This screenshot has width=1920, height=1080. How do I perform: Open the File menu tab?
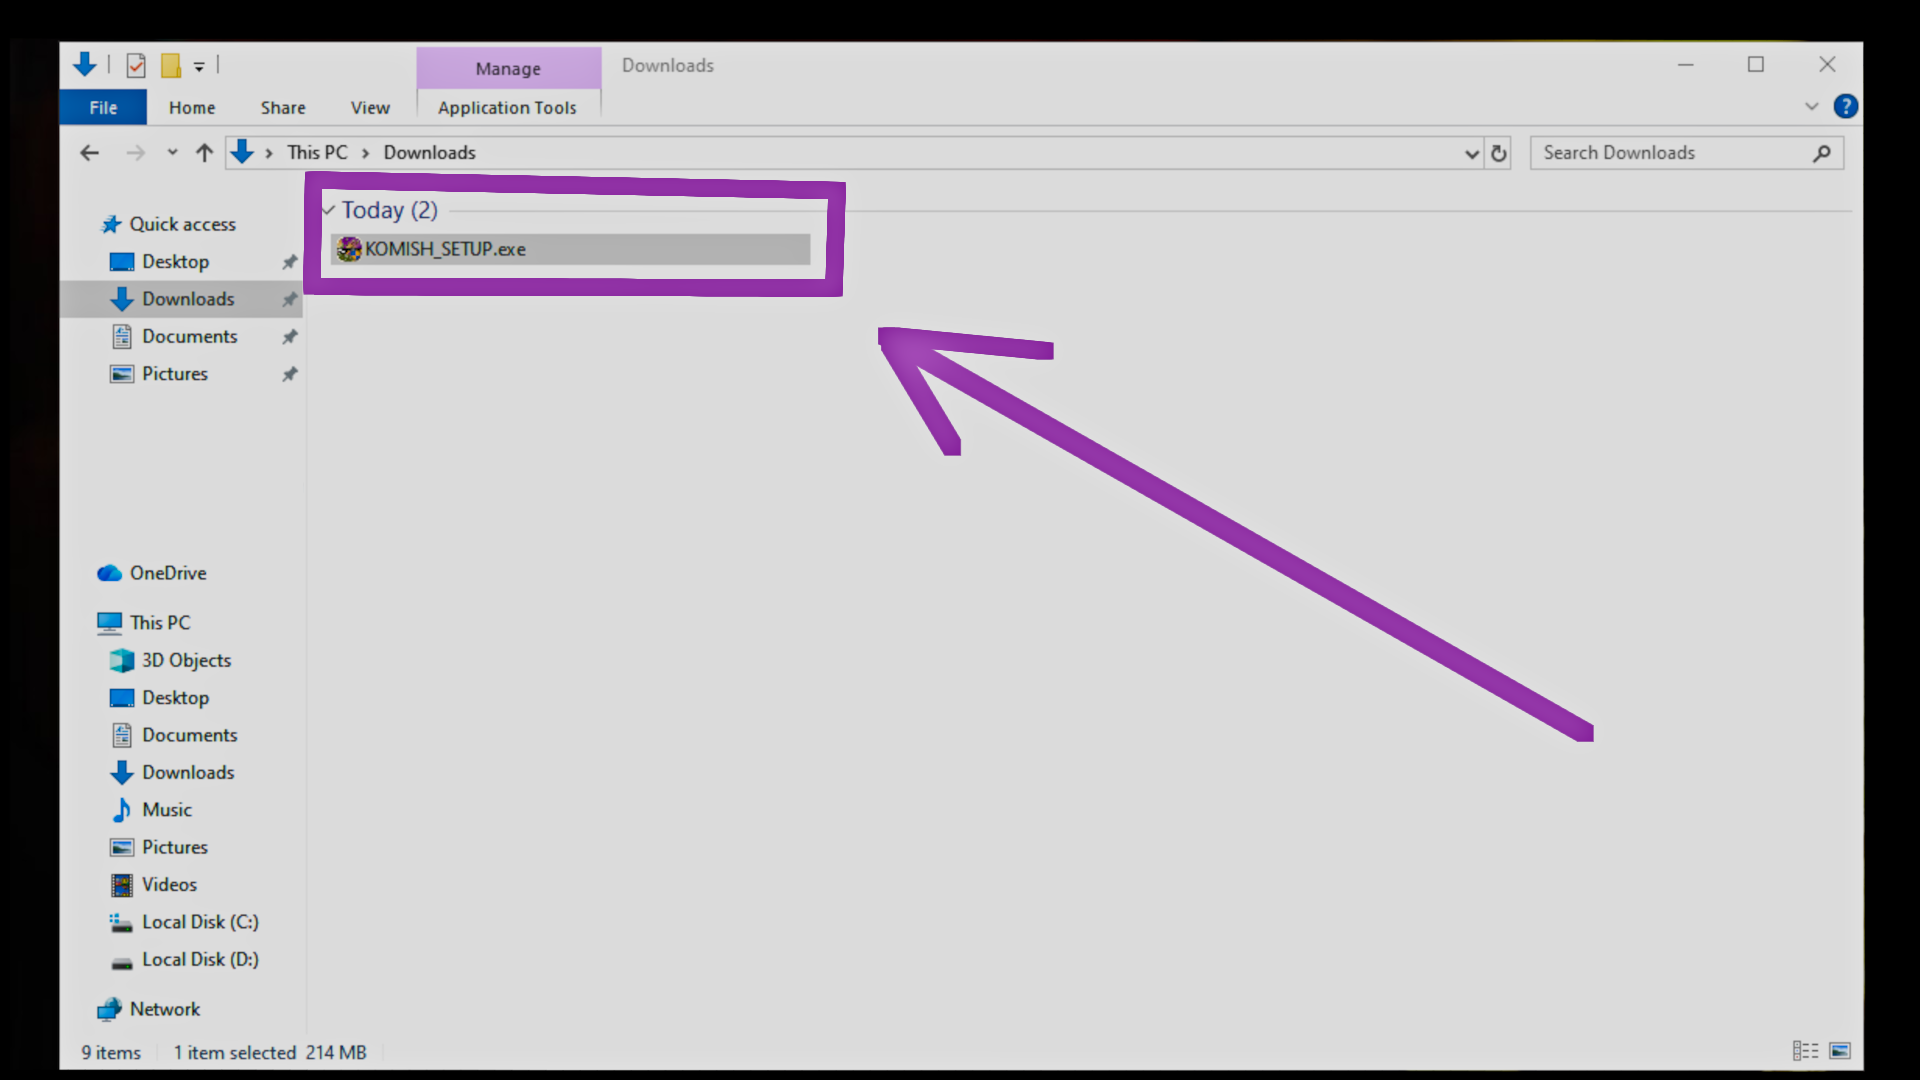point(103,107)
